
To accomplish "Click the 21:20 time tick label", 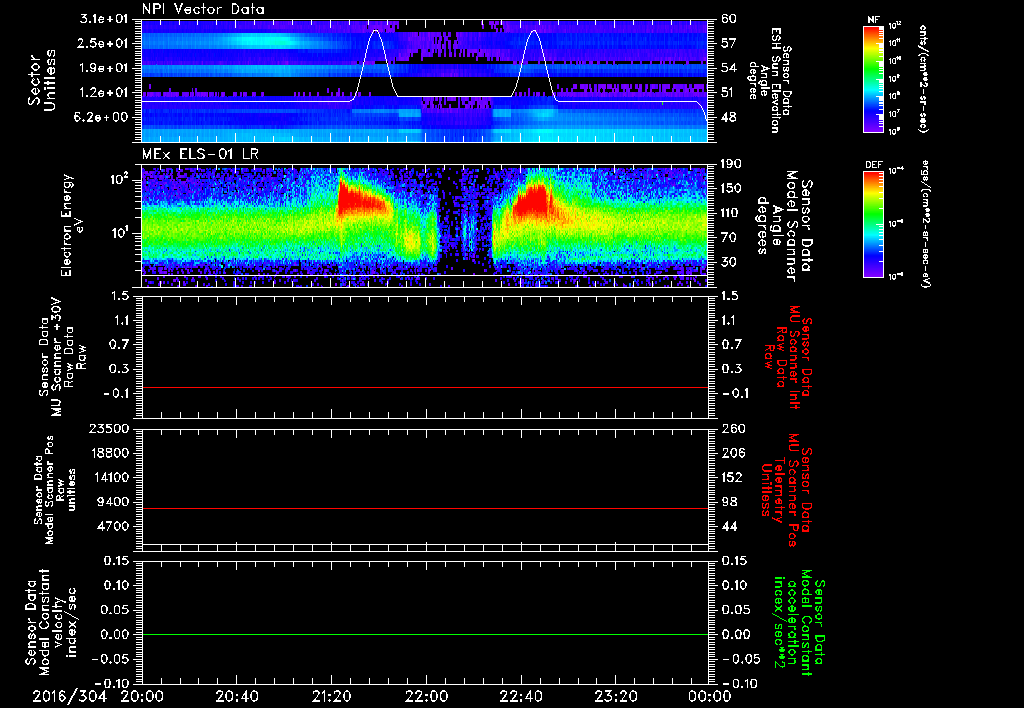I will click(331, 696).
